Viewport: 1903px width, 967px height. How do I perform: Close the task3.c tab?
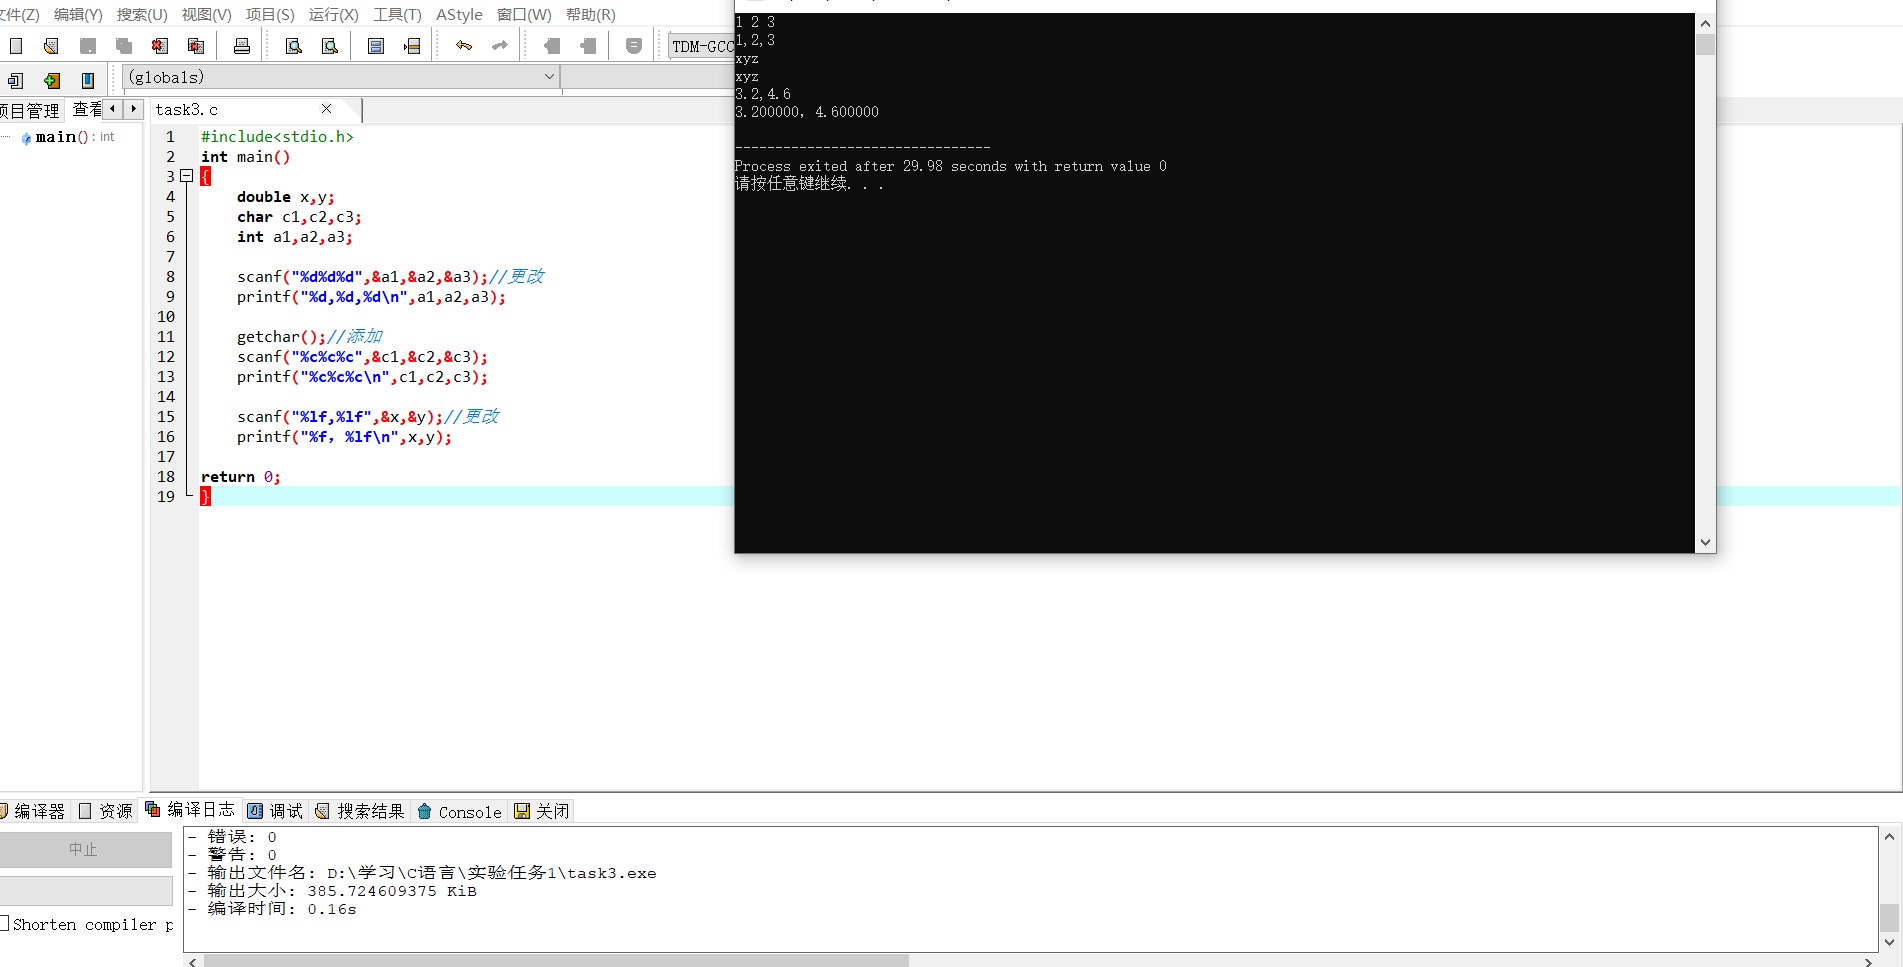(326, 108)
